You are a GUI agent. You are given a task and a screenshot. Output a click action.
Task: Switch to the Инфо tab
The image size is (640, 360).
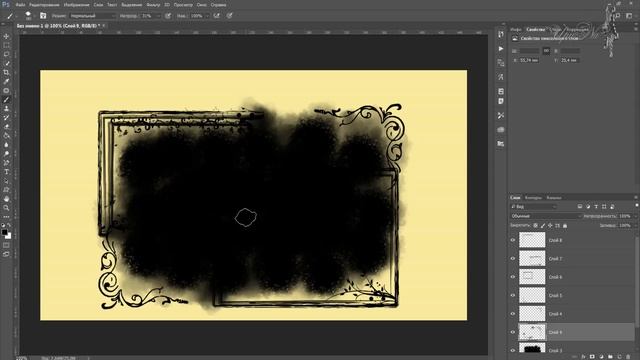(516, 29)
